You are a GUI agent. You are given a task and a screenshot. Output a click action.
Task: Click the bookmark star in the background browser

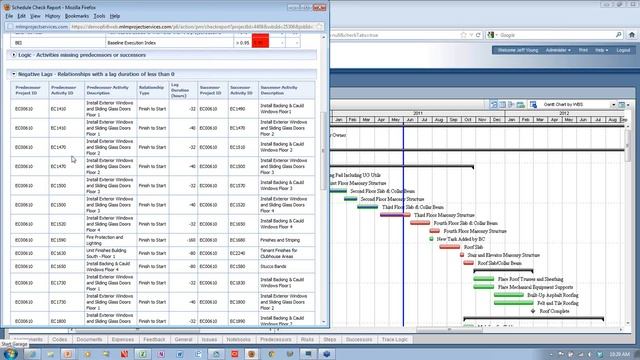click(x=463, y=35)
